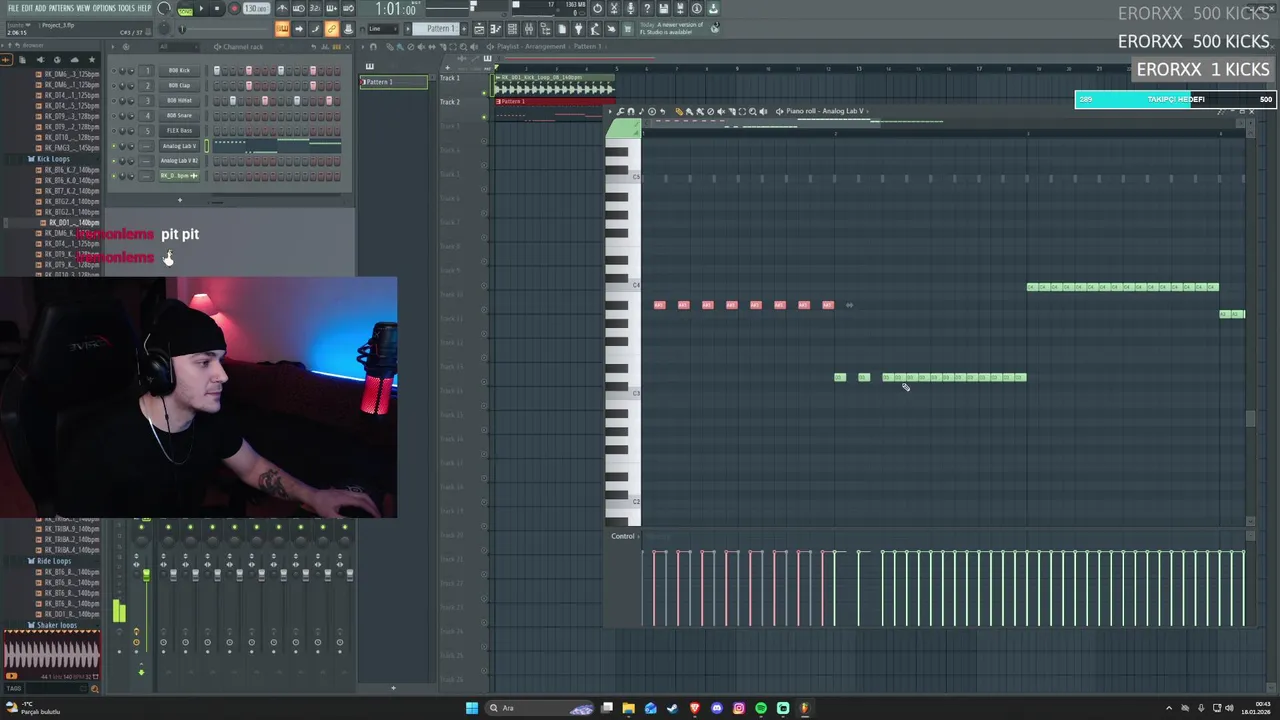
Task: Select the piano roll mute tool
Action: pos(721,111)
